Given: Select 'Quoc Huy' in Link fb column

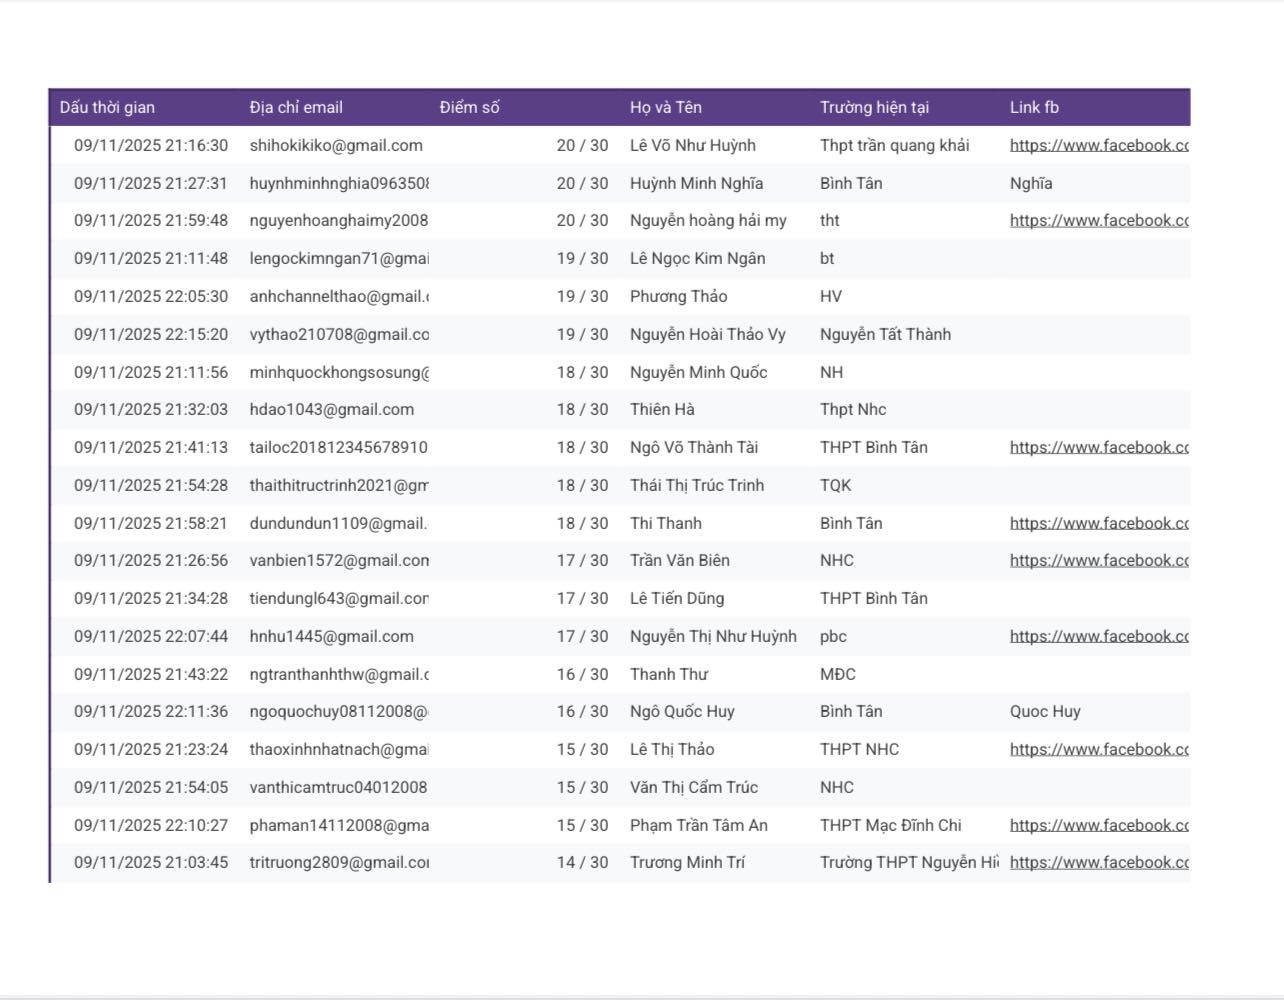Looking at the screenshot, I should [1045, 711].
